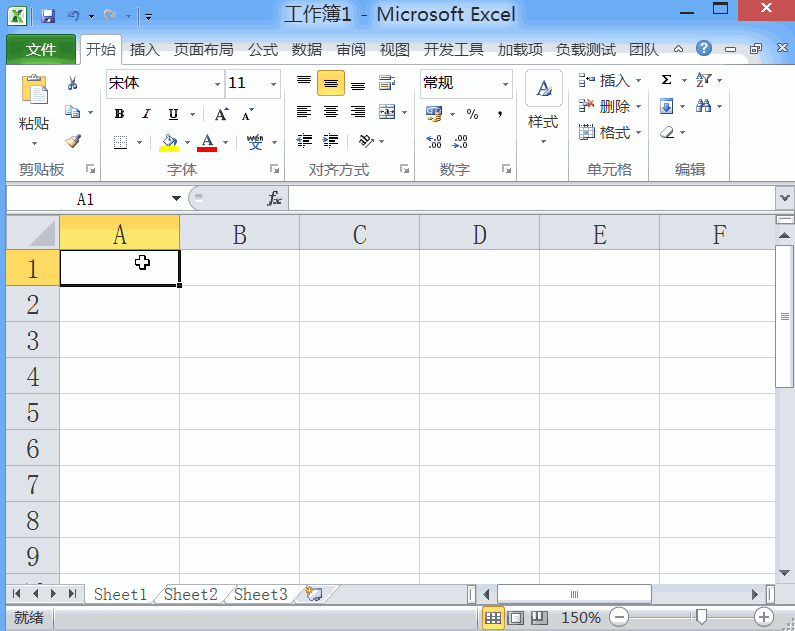Open the function wizard fx button
The height and width of the screenshot is (631, 795).
[x=274, y=198]
